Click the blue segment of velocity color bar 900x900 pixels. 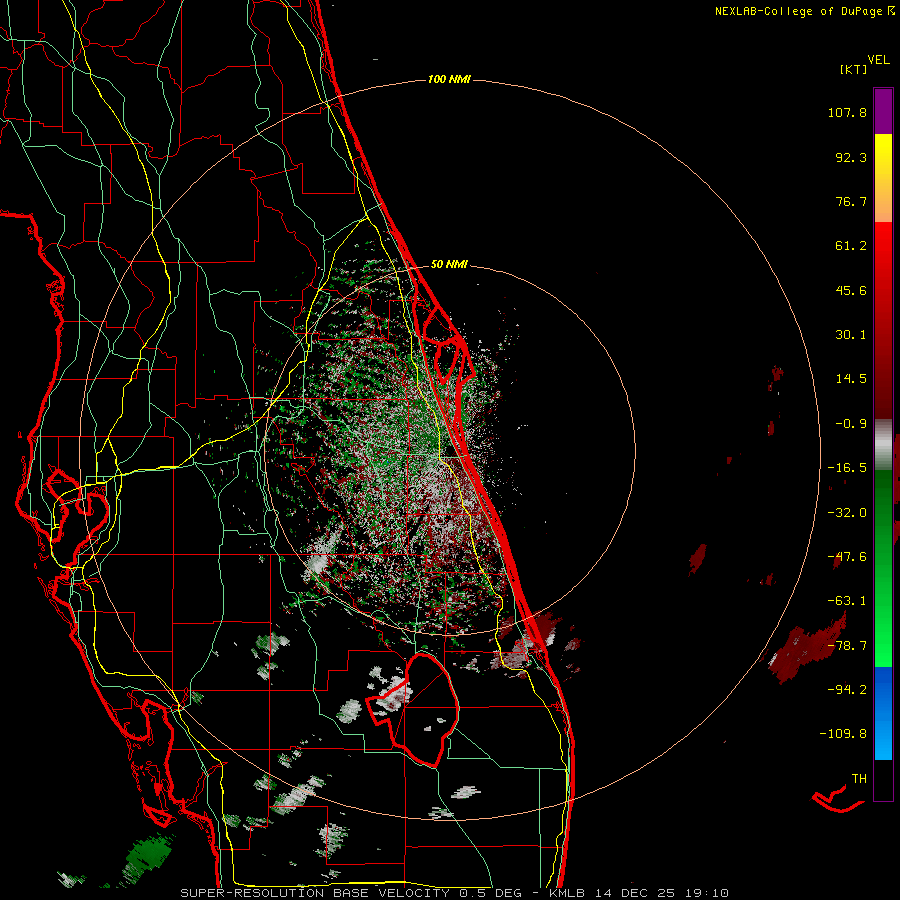(883, 713)
